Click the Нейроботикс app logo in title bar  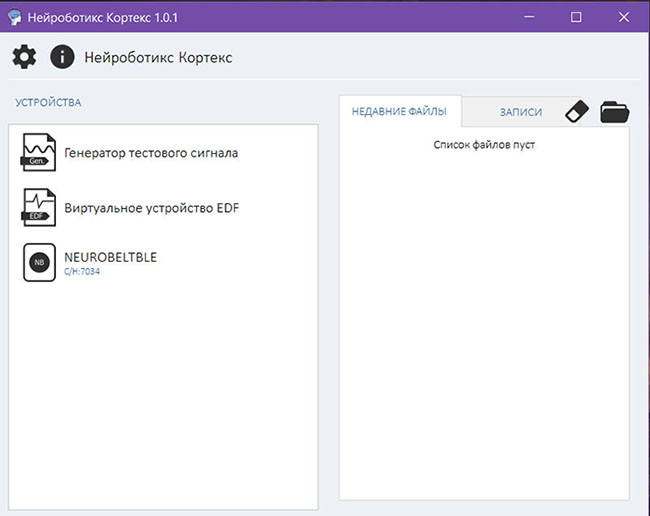coord(13,16)
